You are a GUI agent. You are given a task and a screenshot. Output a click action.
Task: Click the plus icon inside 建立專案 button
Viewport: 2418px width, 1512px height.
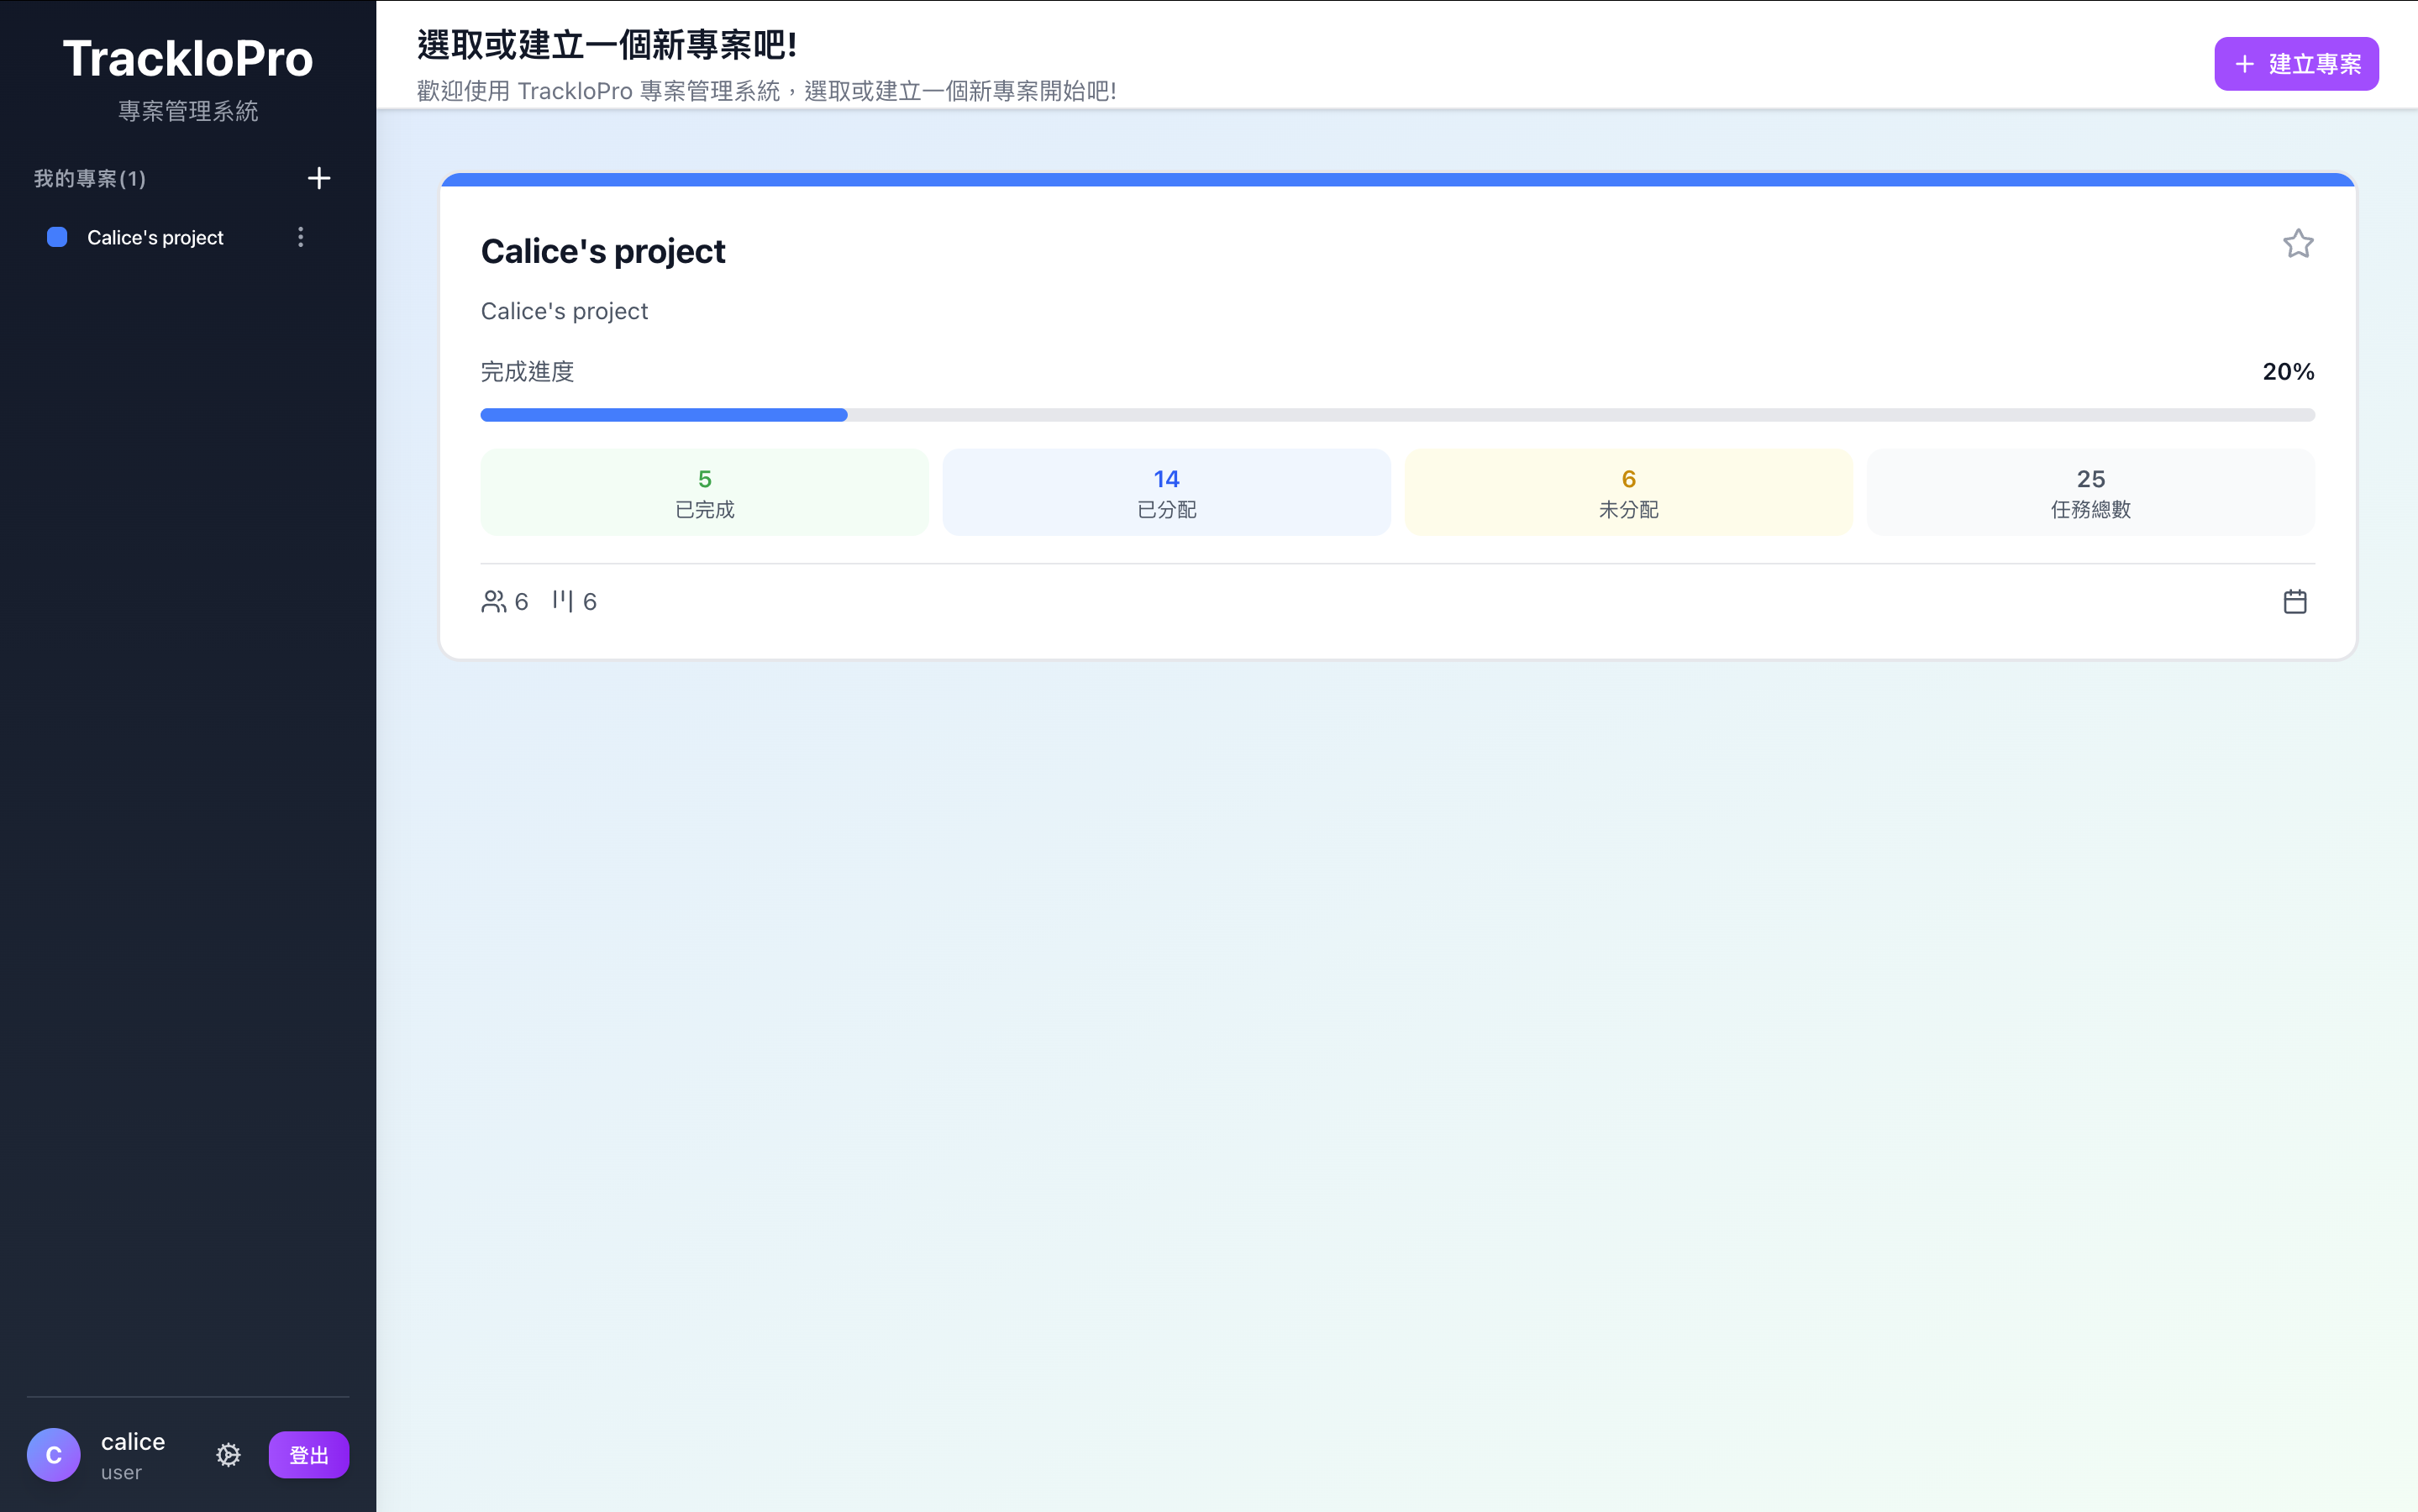[2243, 63]
